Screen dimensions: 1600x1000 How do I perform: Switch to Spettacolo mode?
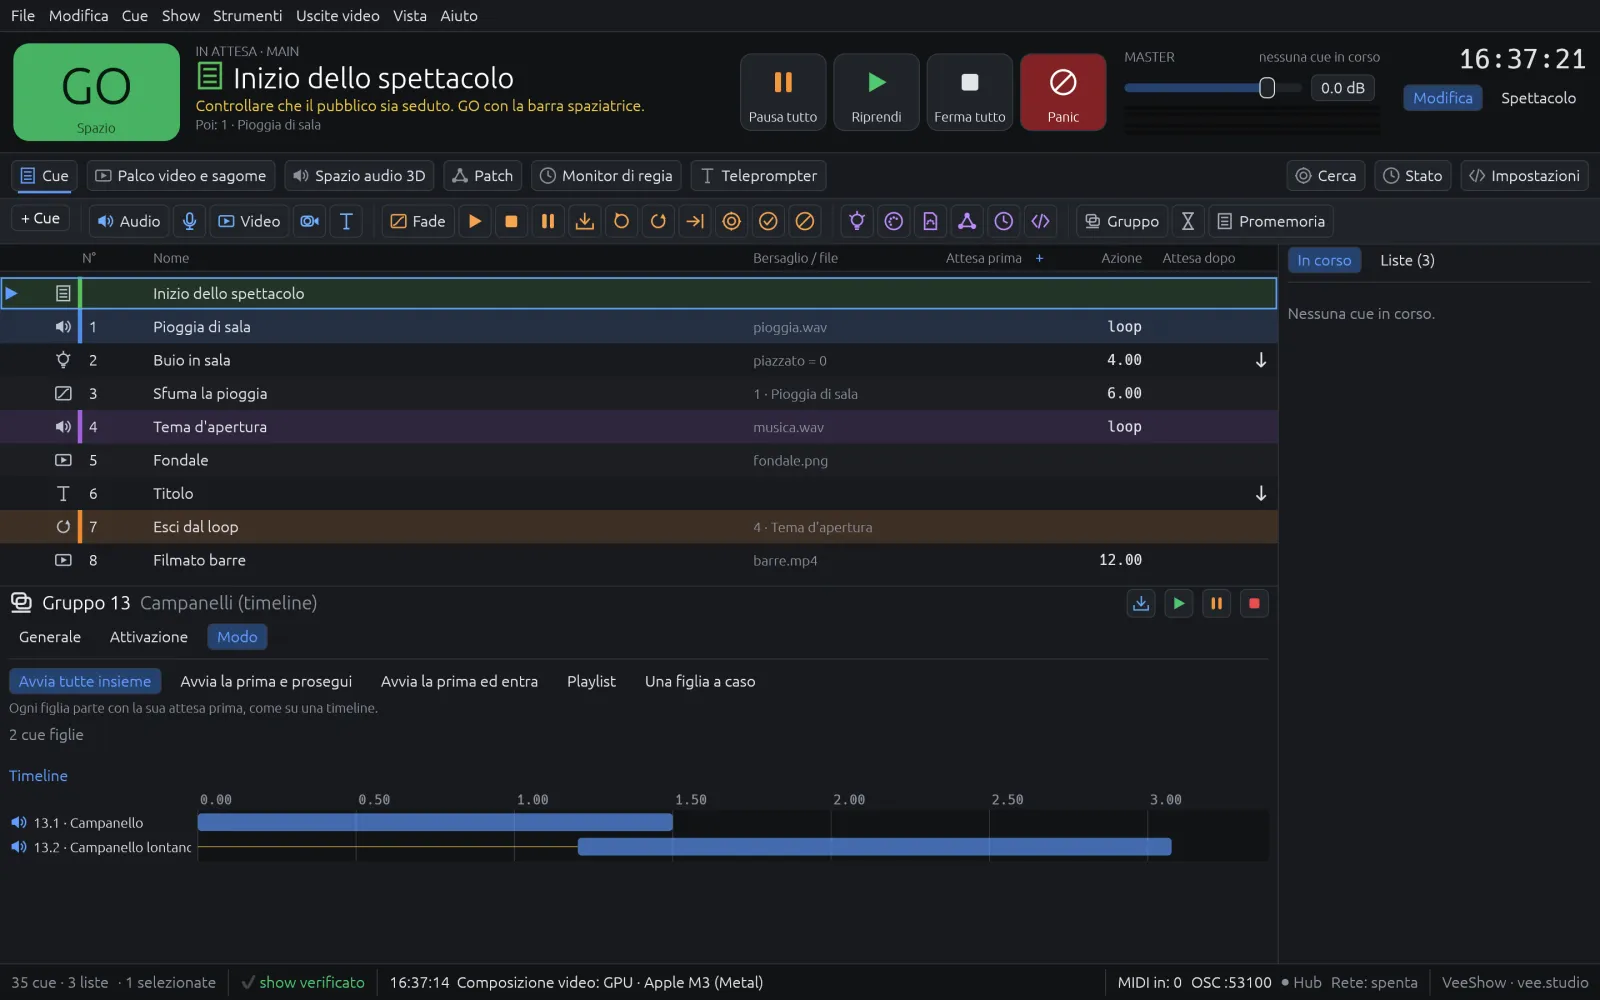coord(1538,98)
